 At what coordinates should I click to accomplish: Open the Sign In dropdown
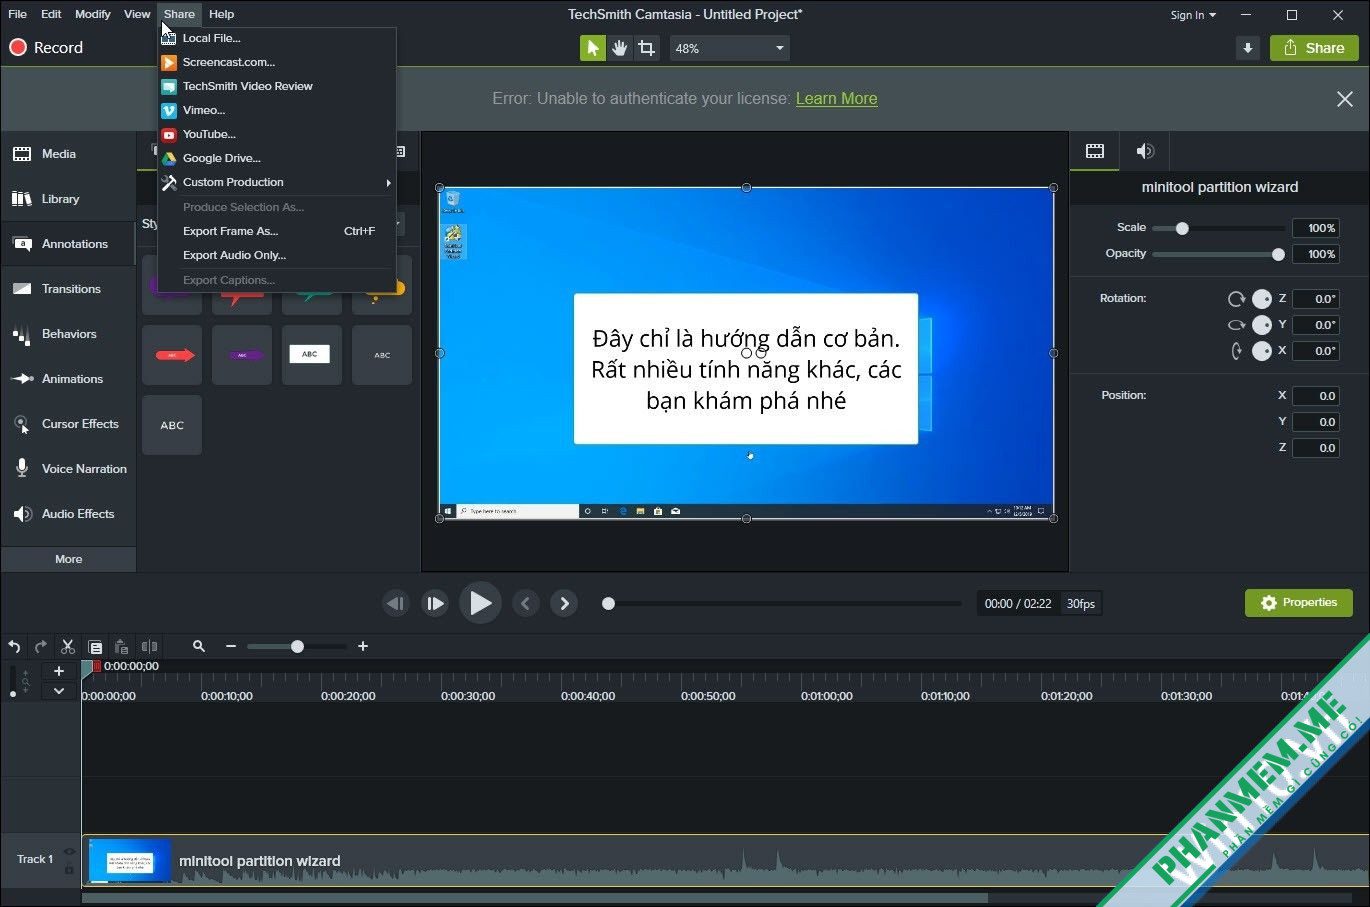pos(1193,15)
